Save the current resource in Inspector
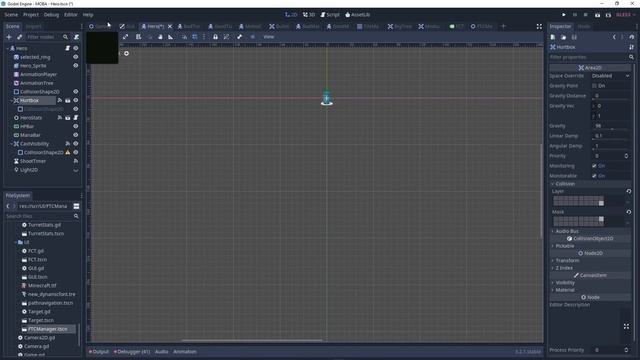640x360 pixels. click(574, 37)
